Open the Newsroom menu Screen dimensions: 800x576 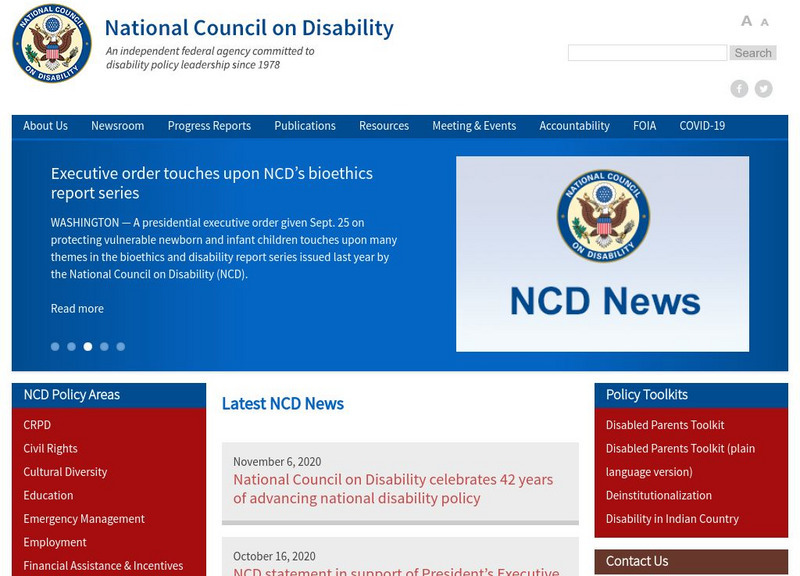[118, 126]
